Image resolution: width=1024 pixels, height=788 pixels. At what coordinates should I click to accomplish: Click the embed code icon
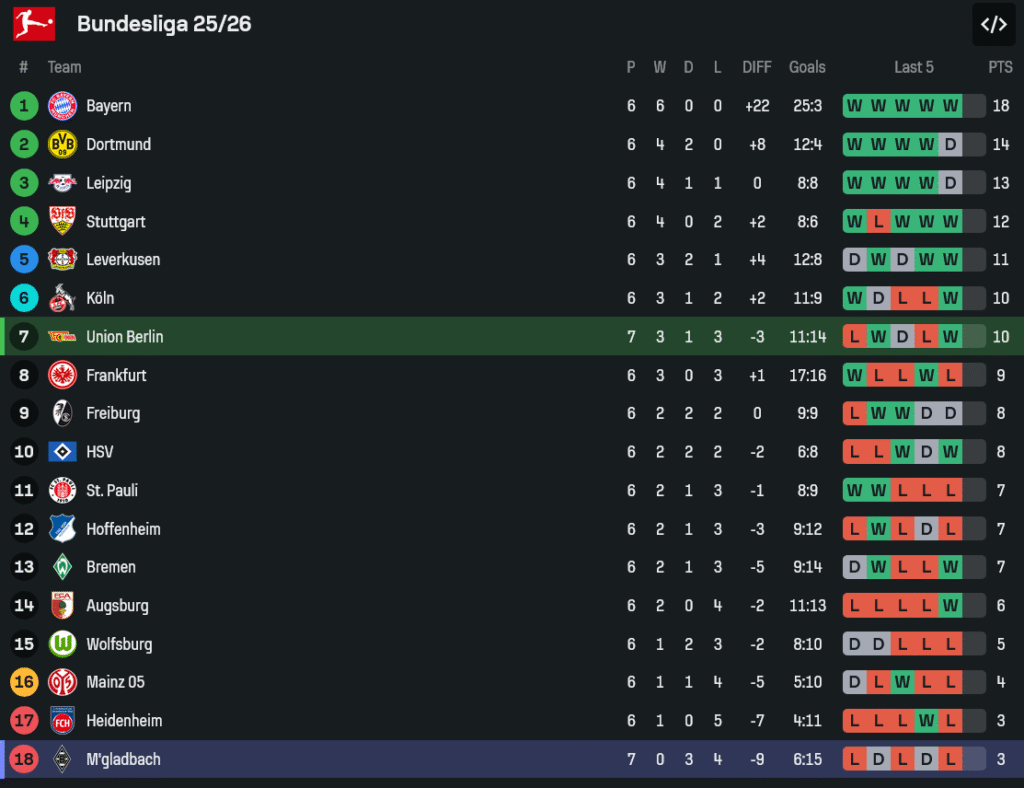(993, 25)
